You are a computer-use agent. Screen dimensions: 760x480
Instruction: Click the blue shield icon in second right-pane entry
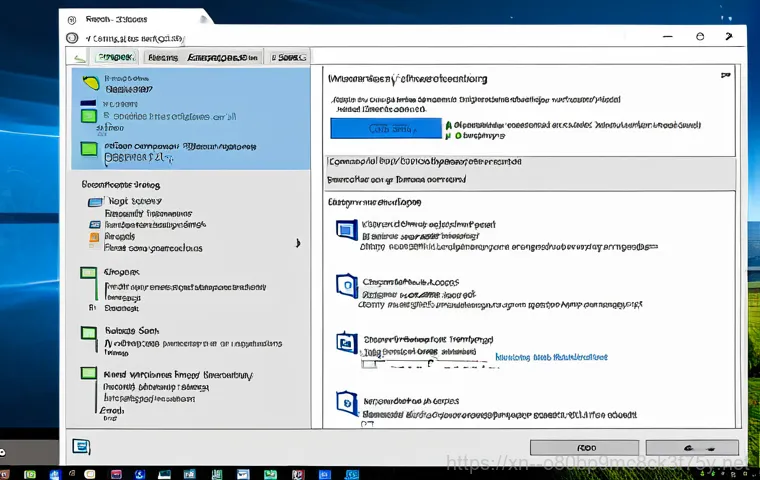click(x=346, y=287)
